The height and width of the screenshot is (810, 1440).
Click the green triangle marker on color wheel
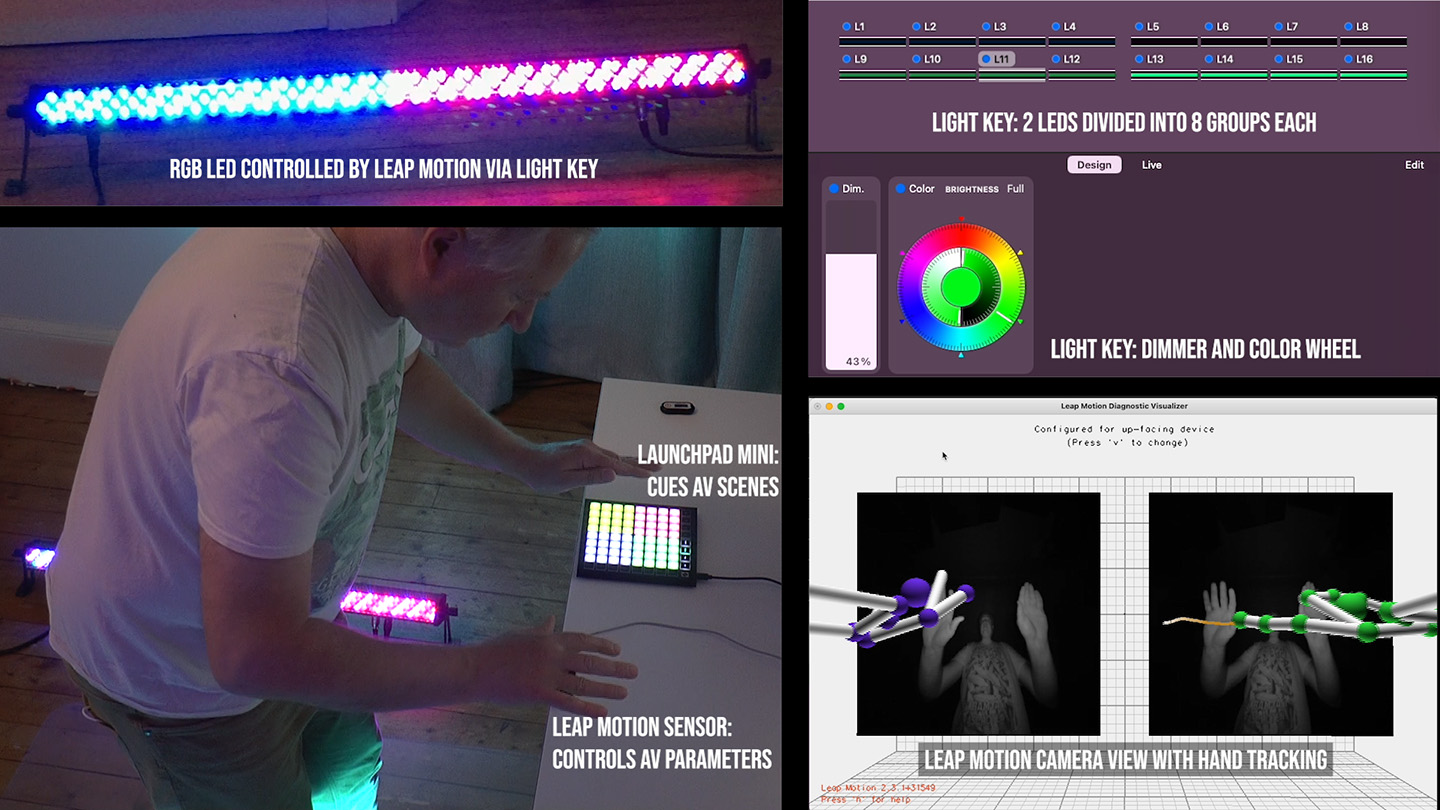1020,322
